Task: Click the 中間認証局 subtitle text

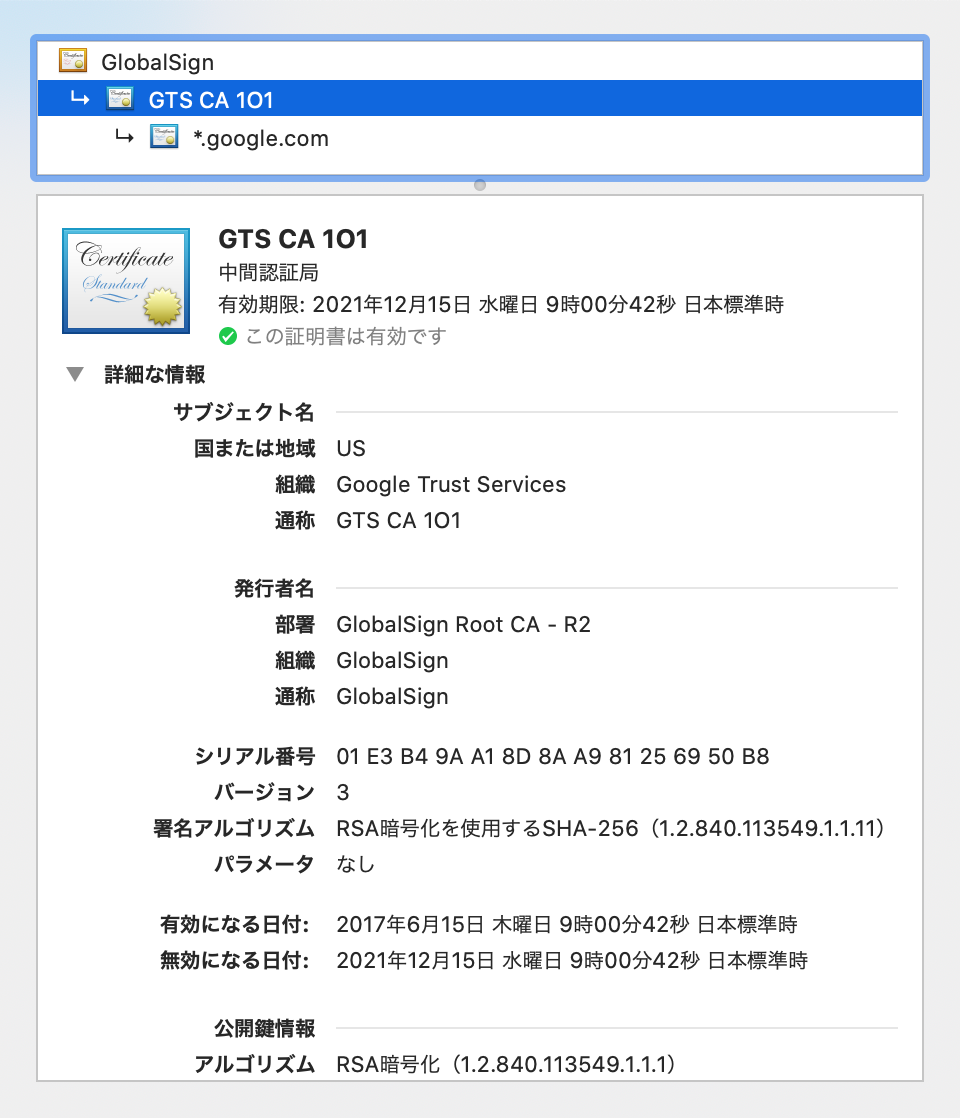Action: 268,272
